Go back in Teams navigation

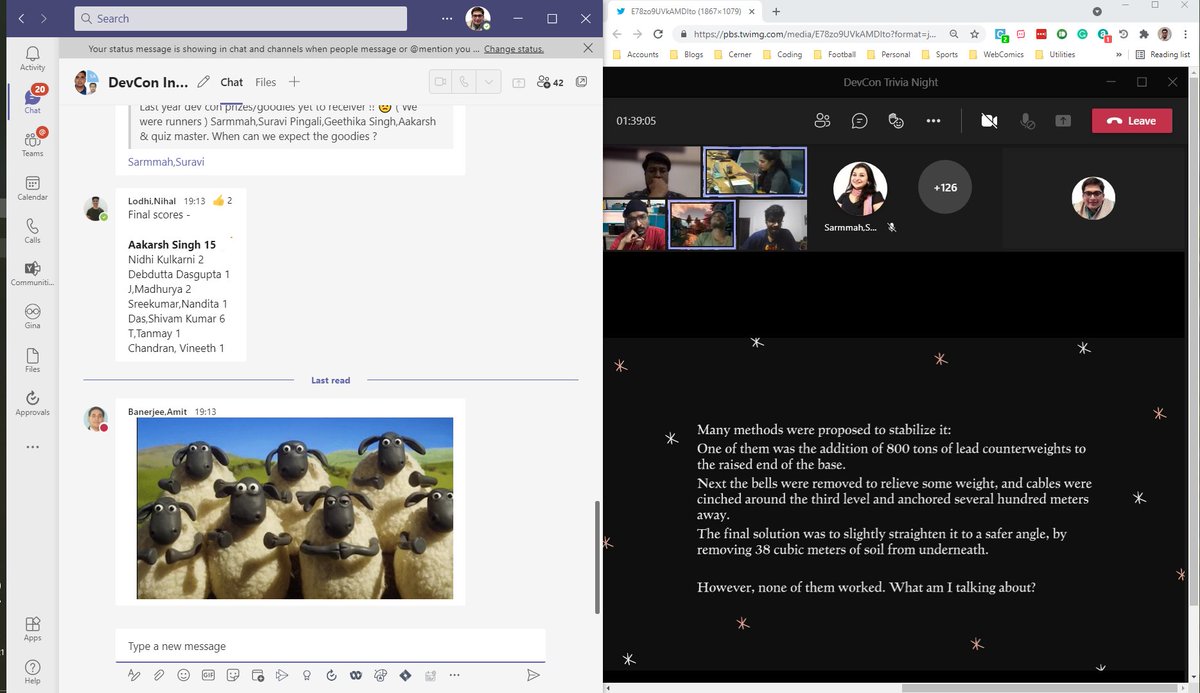22,18
